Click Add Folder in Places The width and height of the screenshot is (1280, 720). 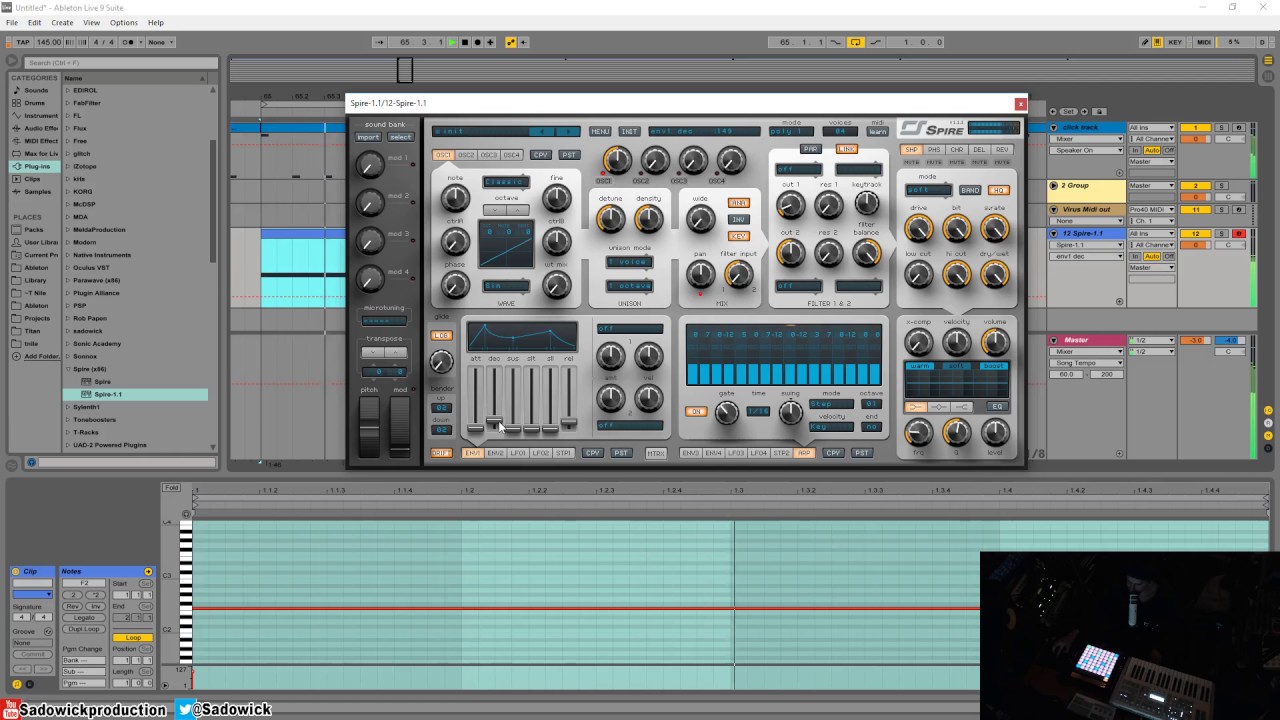[x=41, y=356]
